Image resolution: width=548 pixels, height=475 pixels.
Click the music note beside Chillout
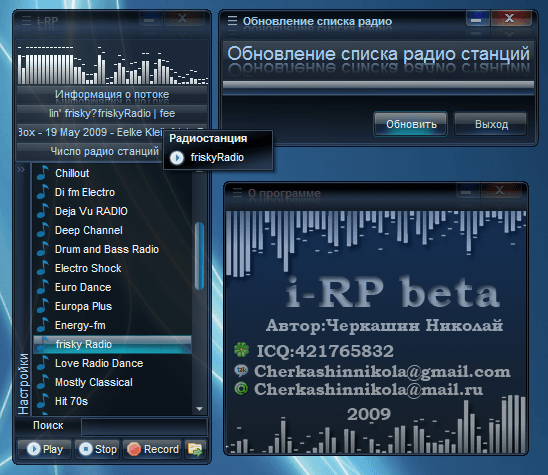[43, 173]
